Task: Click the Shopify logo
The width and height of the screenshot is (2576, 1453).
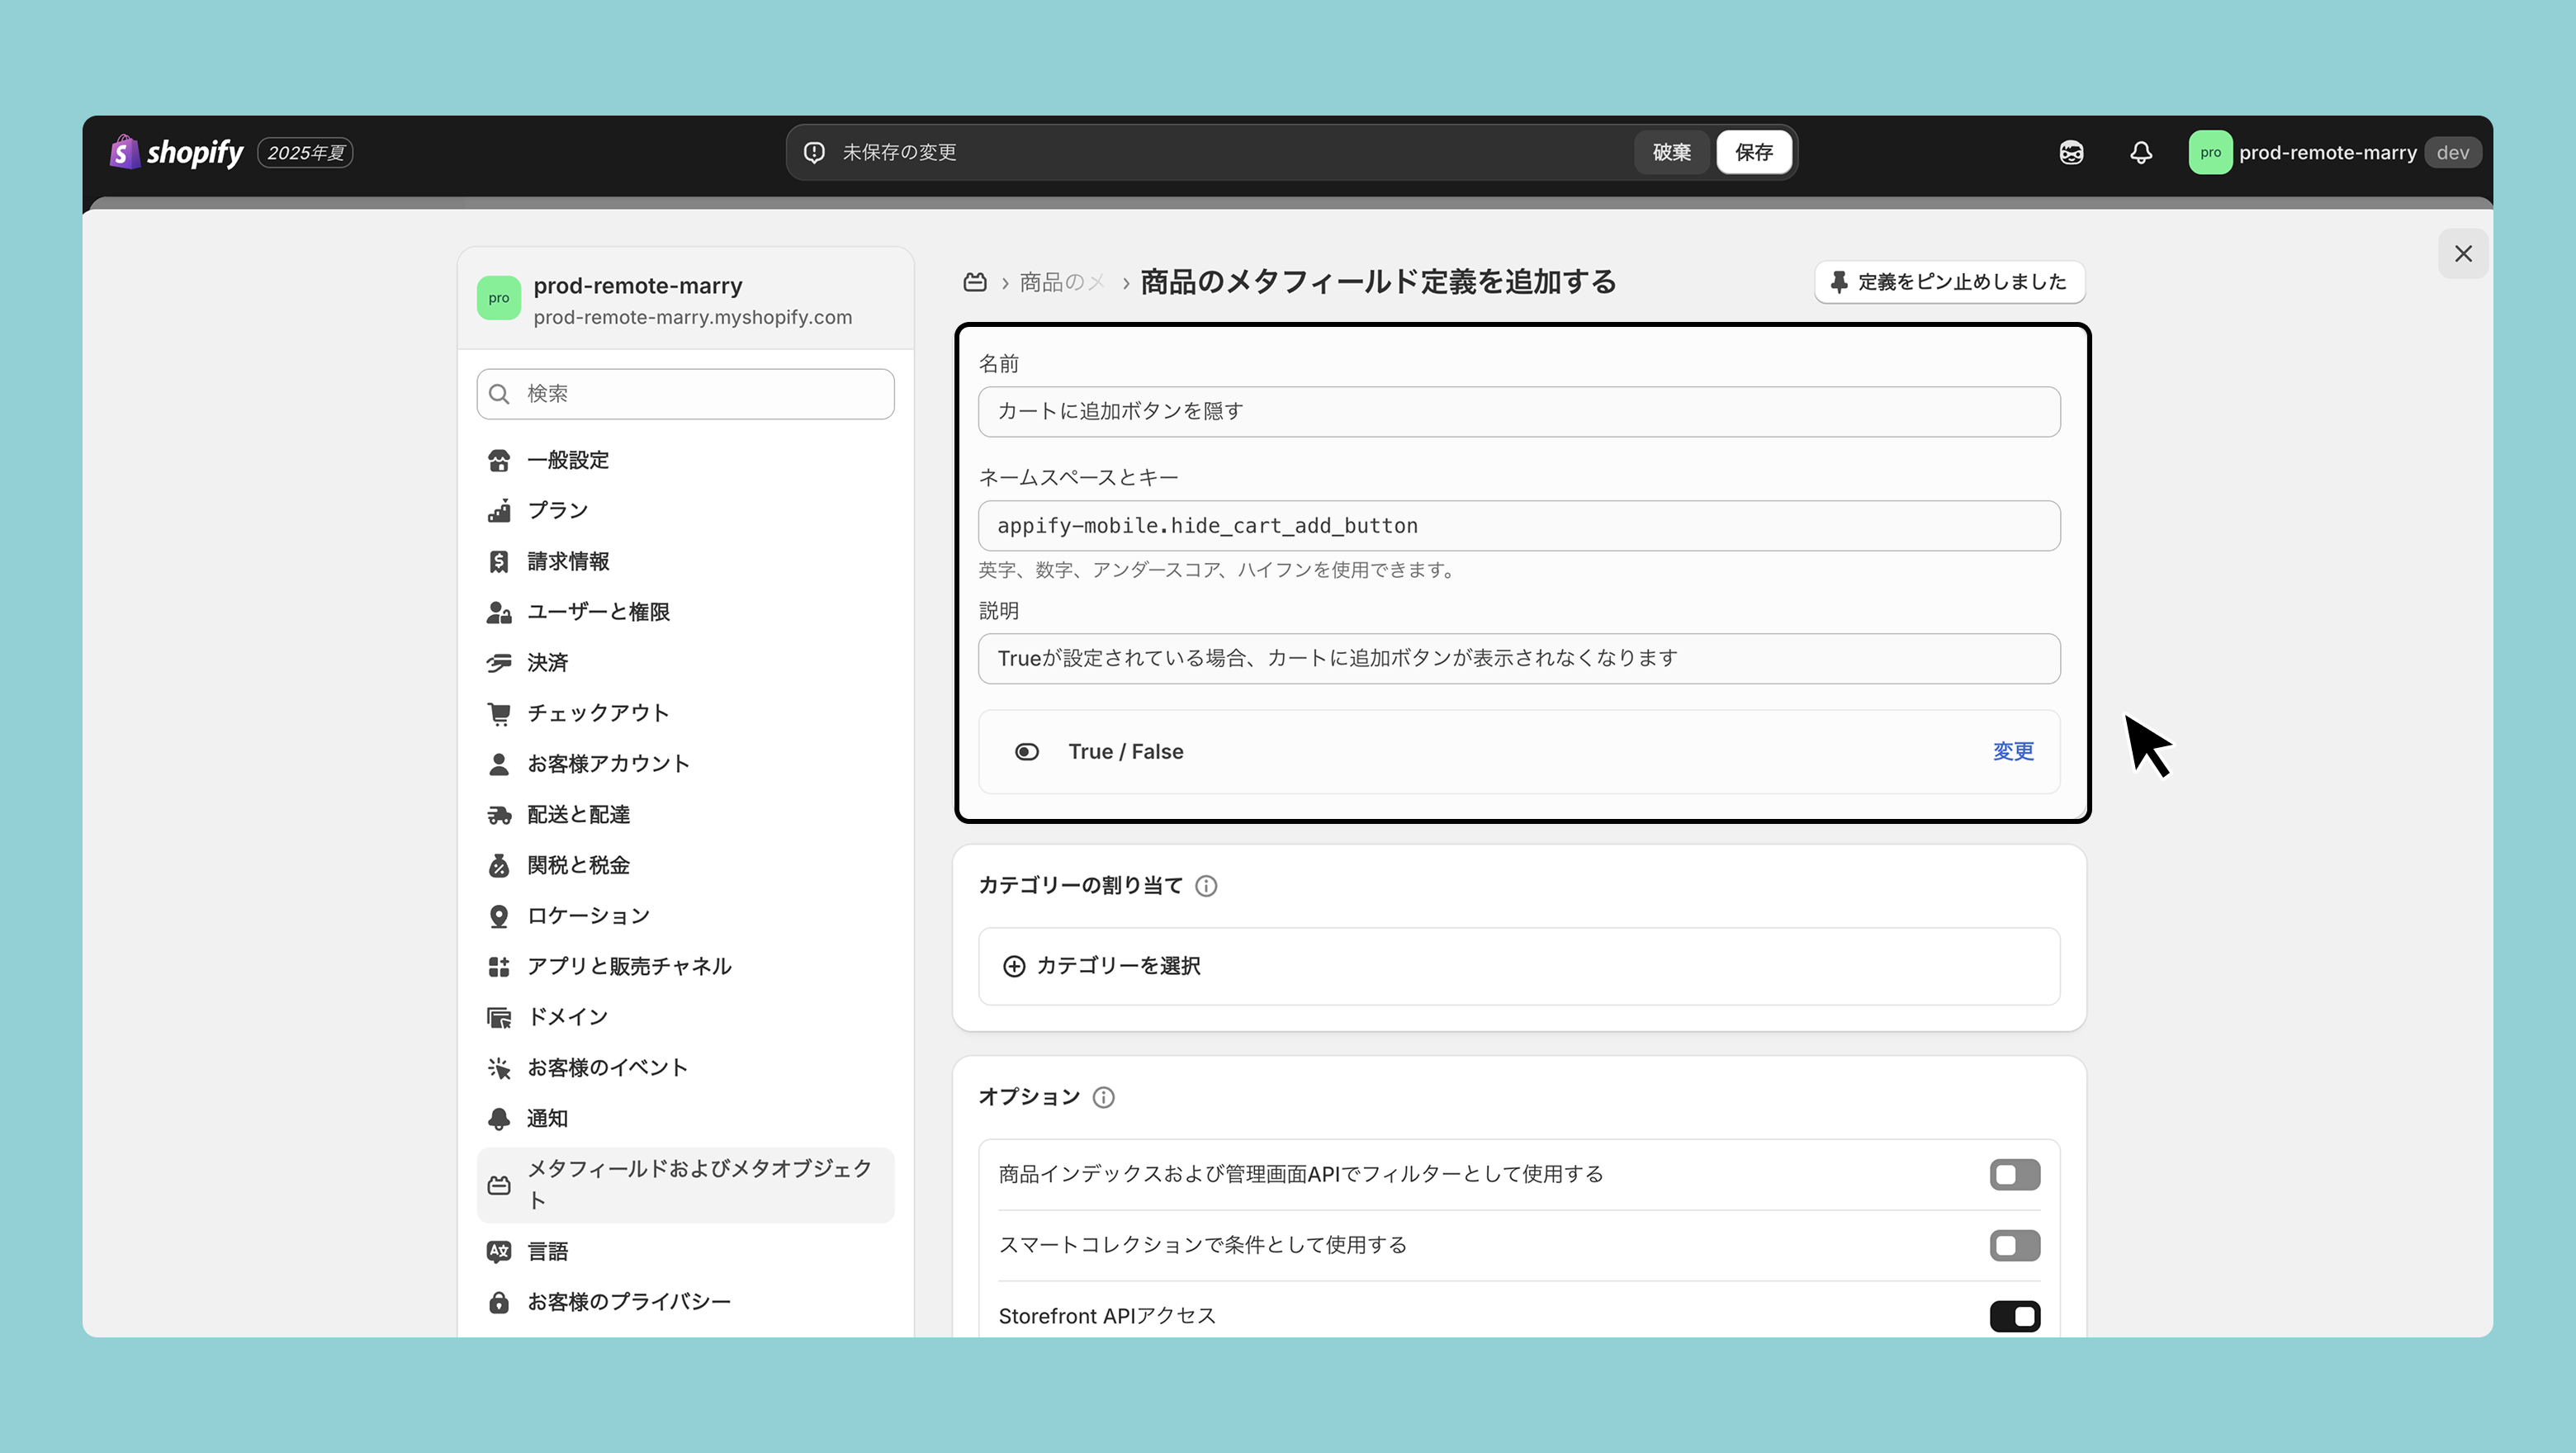Action: click(x=177, y=152)
